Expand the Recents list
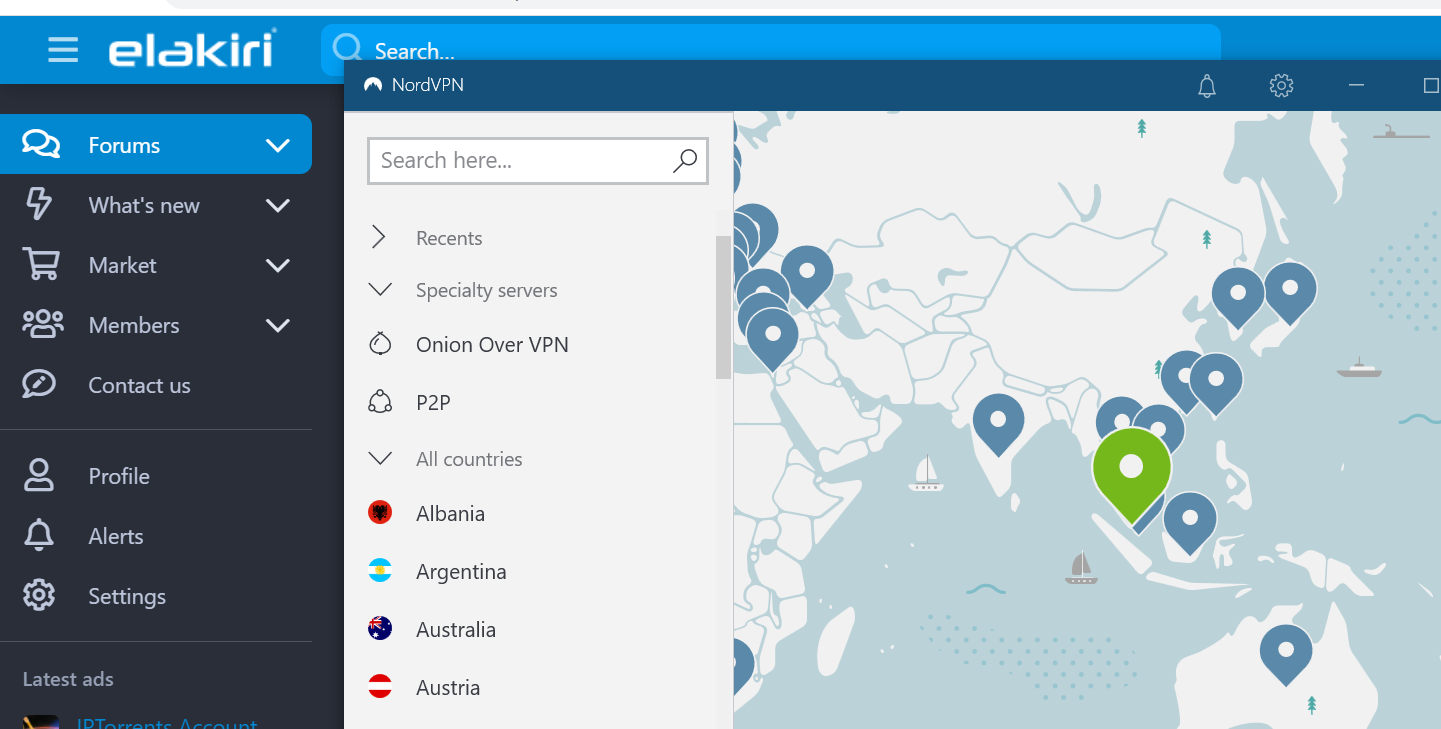This screenshot has width=1441, height=729. 379,238
